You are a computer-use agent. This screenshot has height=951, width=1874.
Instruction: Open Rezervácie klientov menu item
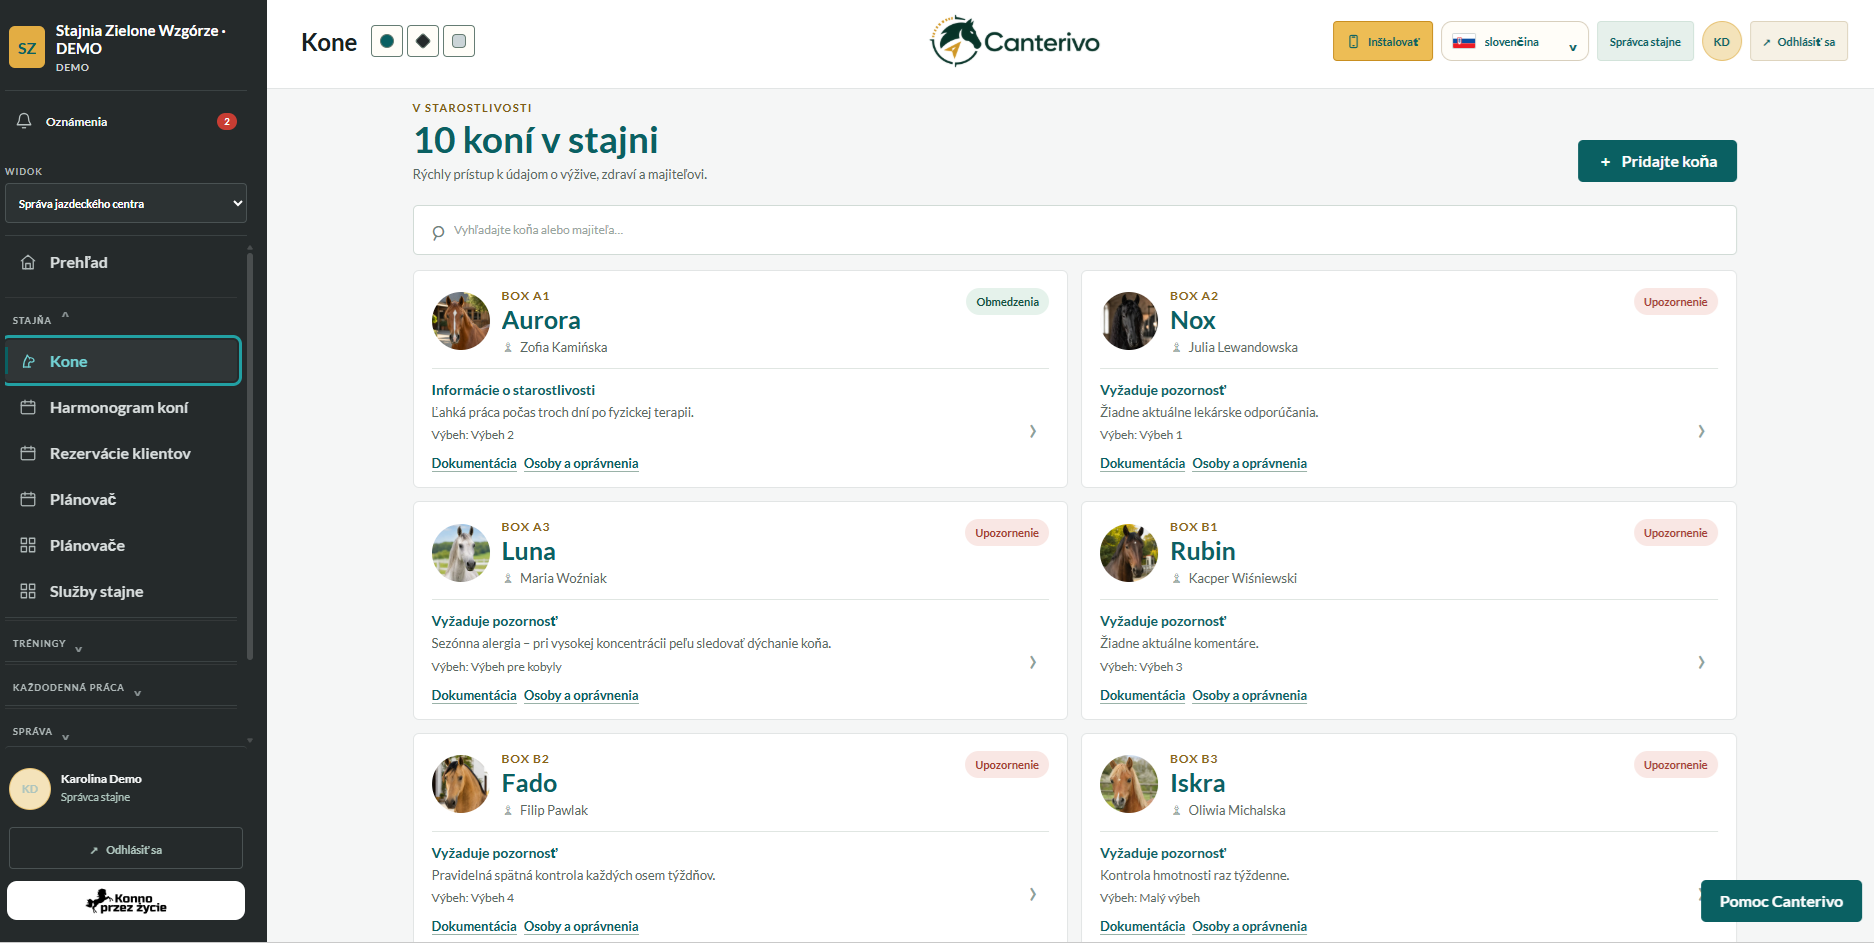point(123,453)
